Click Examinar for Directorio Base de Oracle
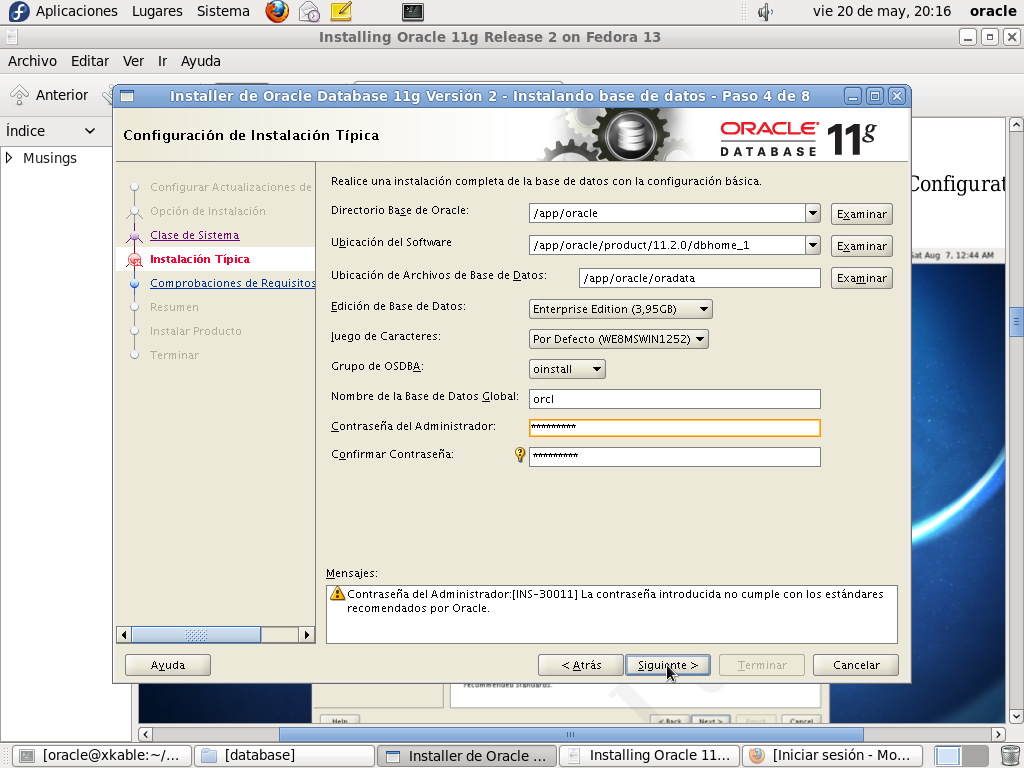The image size is (1024, 768). tap(861, 214)
